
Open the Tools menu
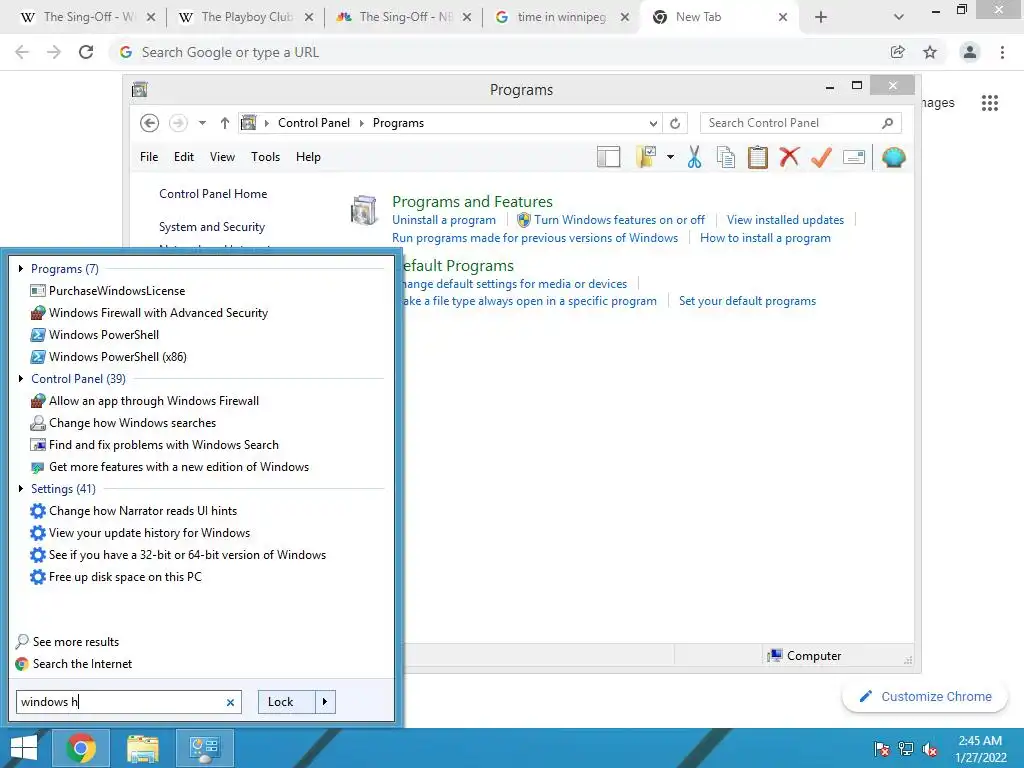point(265,157)
